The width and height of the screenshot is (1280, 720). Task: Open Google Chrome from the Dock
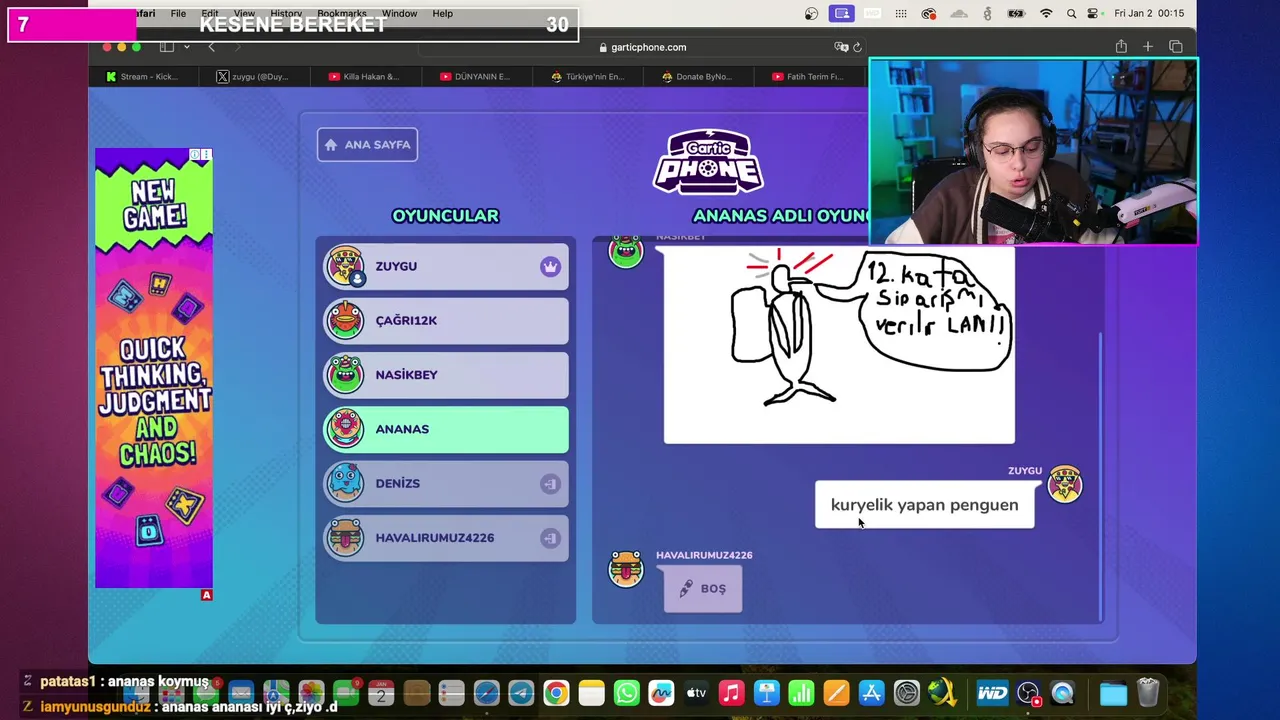[x=556, y=693]
